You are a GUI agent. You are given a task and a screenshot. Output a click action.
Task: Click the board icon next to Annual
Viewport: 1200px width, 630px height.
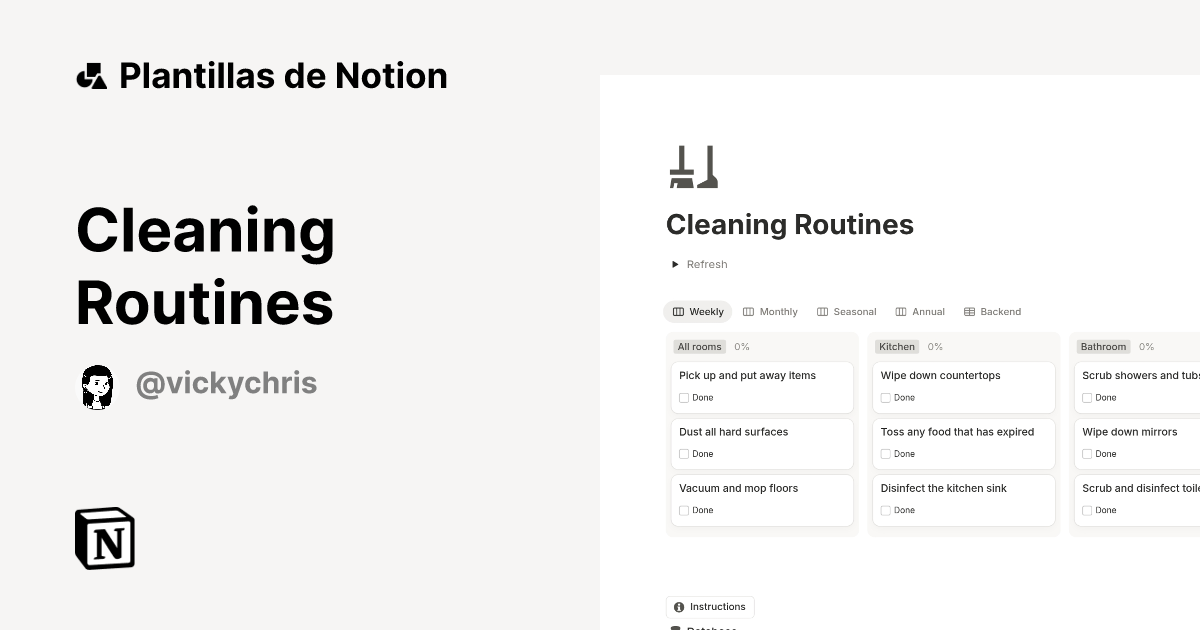click(900, 311)
